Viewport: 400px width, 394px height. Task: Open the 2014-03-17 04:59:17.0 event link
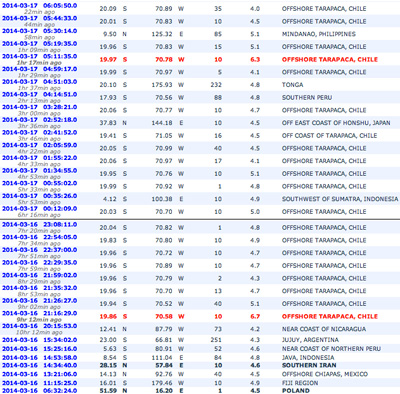point(40,69)
